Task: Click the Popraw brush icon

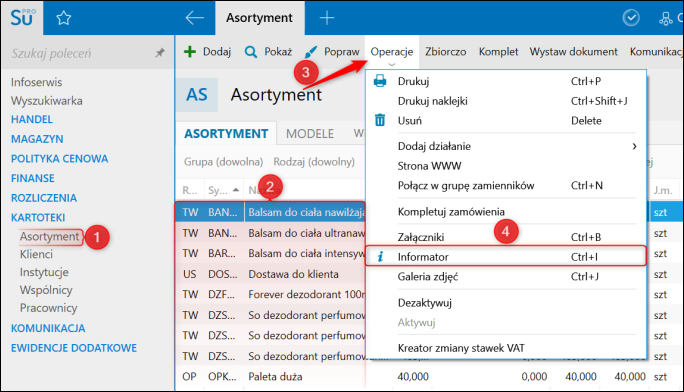Action: pyautogui.click(x=311, y=52)
